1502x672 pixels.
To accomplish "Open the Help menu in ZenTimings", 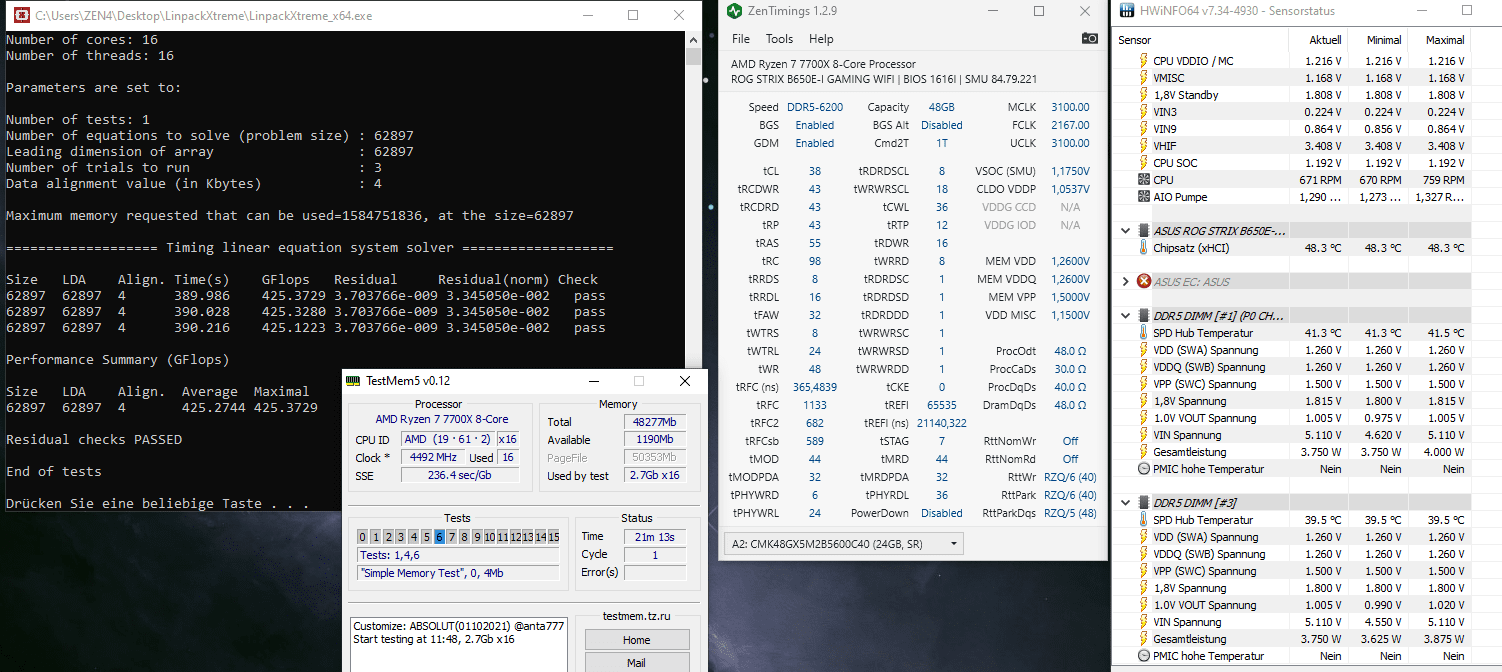I will (821, 39).
